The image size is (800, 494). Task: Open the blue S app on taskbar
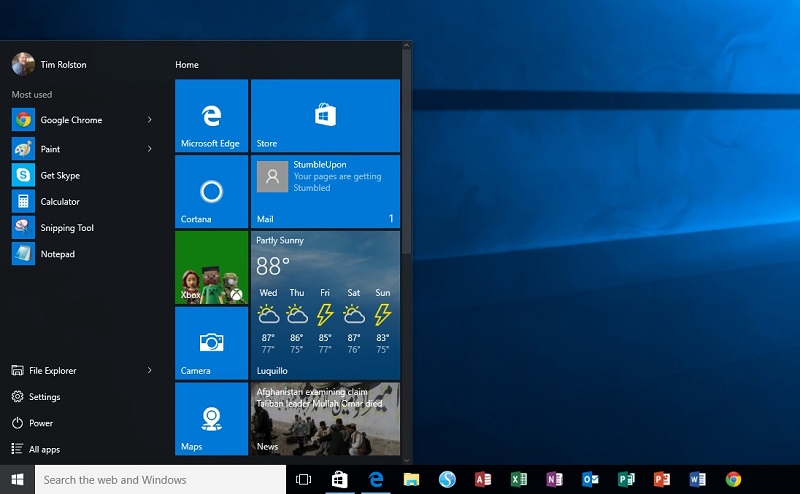[x=447, y=480]
